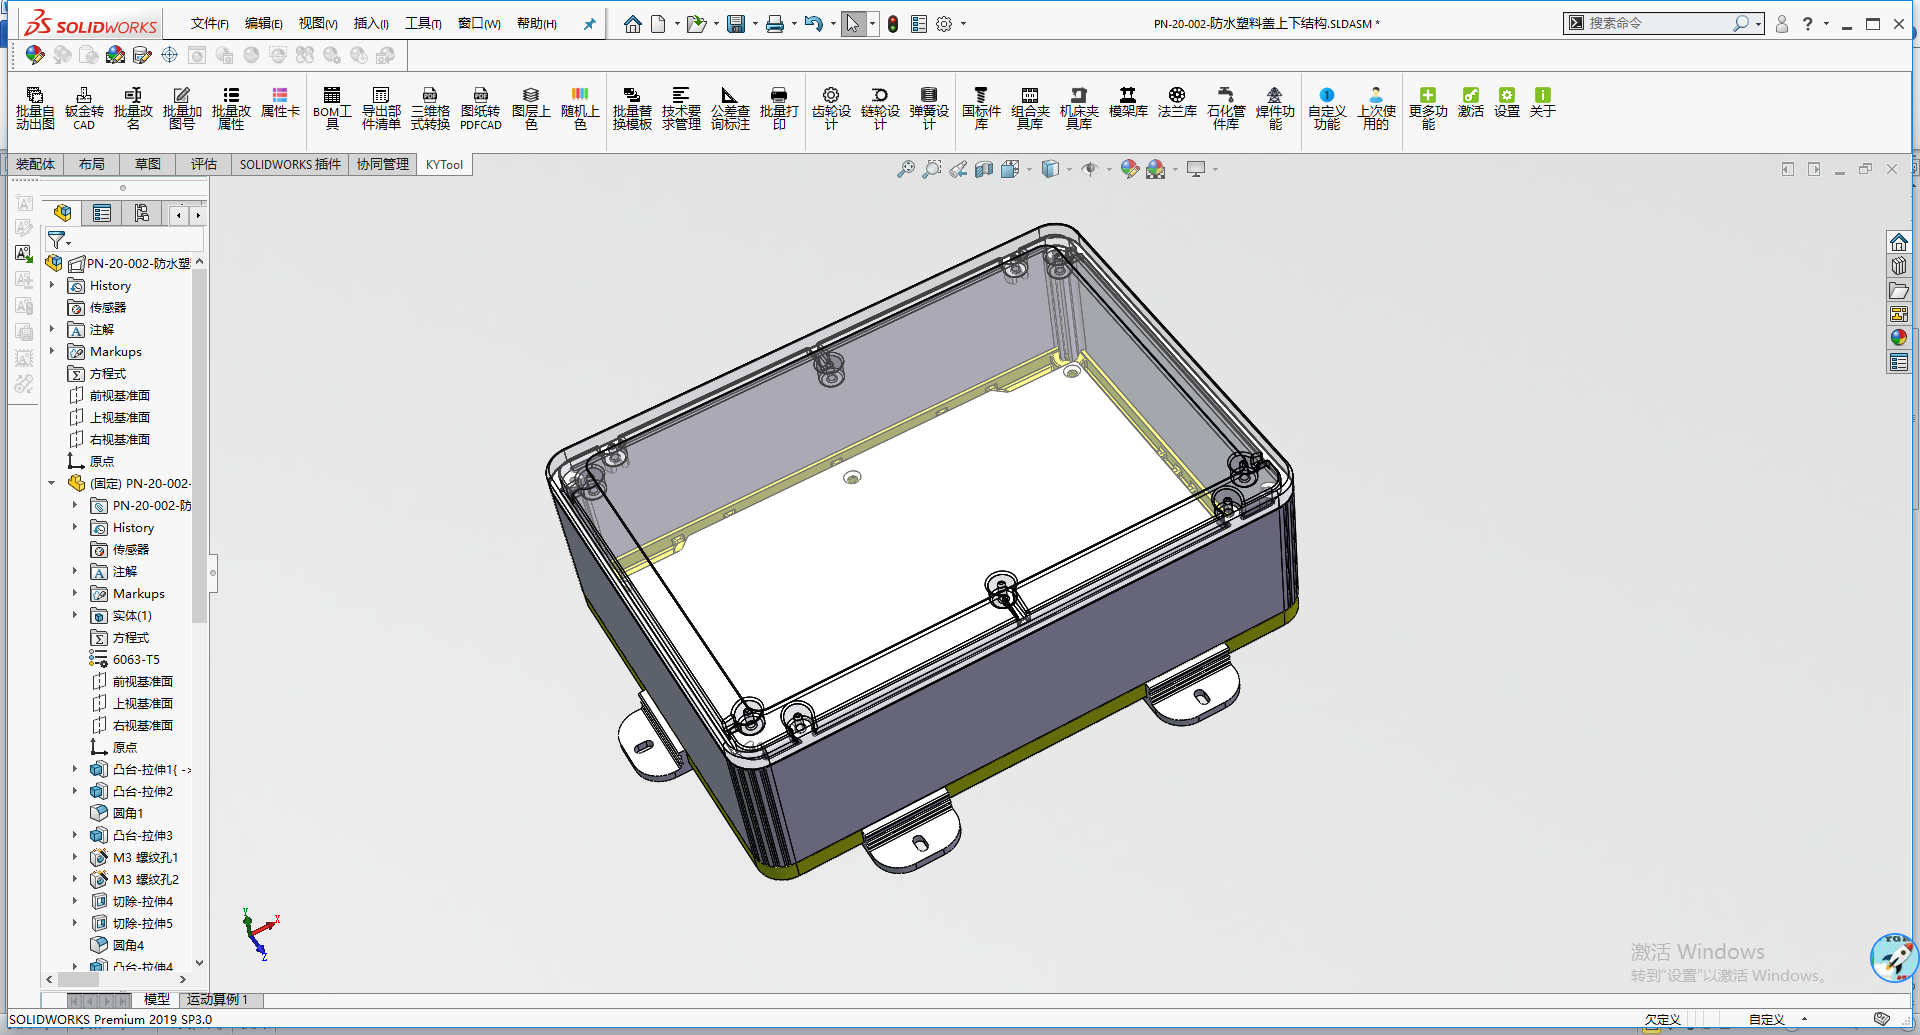Click the save icon in top toolbar
1920x1035 pixels.
click(x=736, y=24)
